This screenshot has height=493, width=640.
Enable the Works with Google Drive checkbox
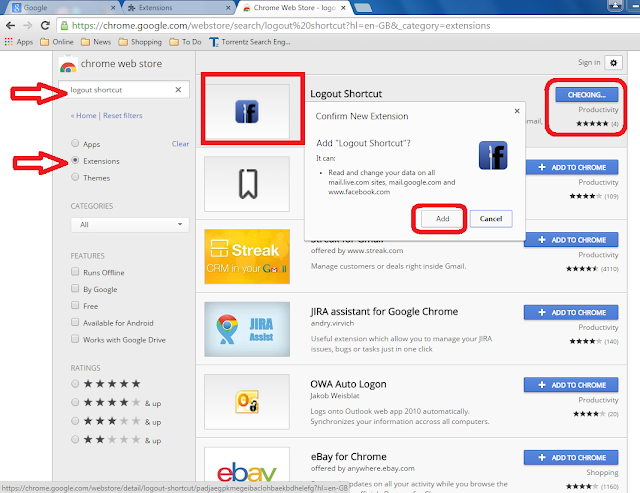coord(75,339)
